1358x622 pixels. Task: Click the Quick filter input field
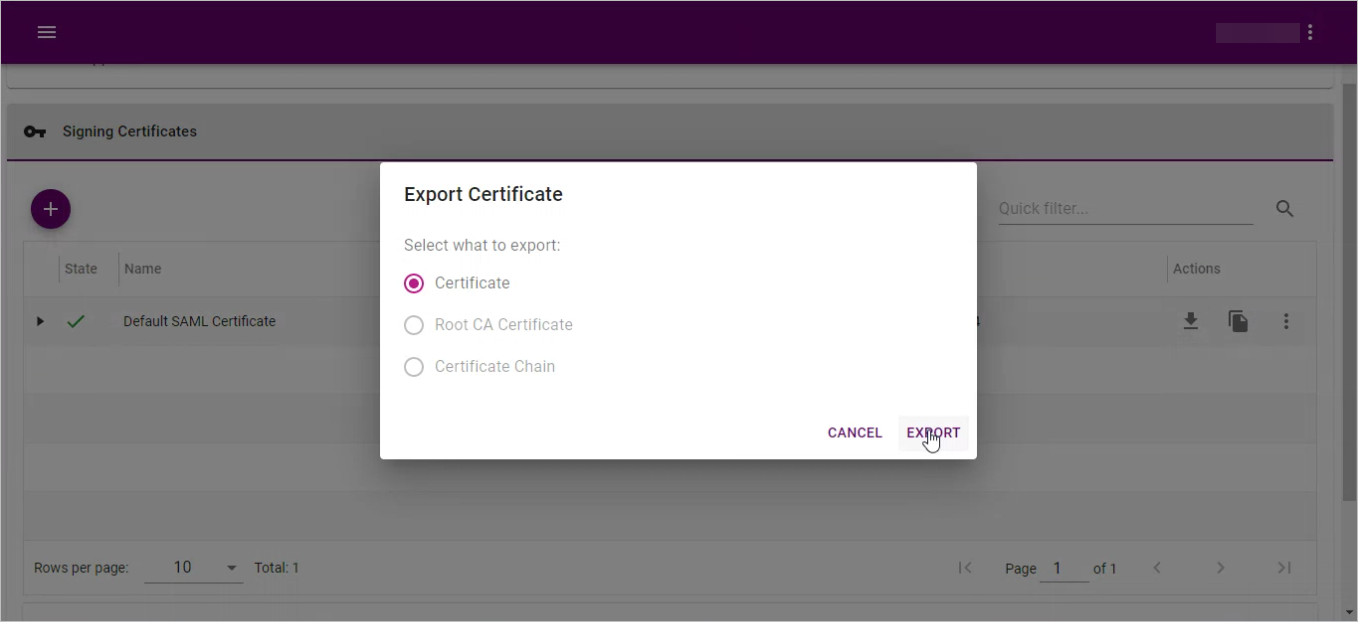pyautogui.click(x=1125, y=209)
